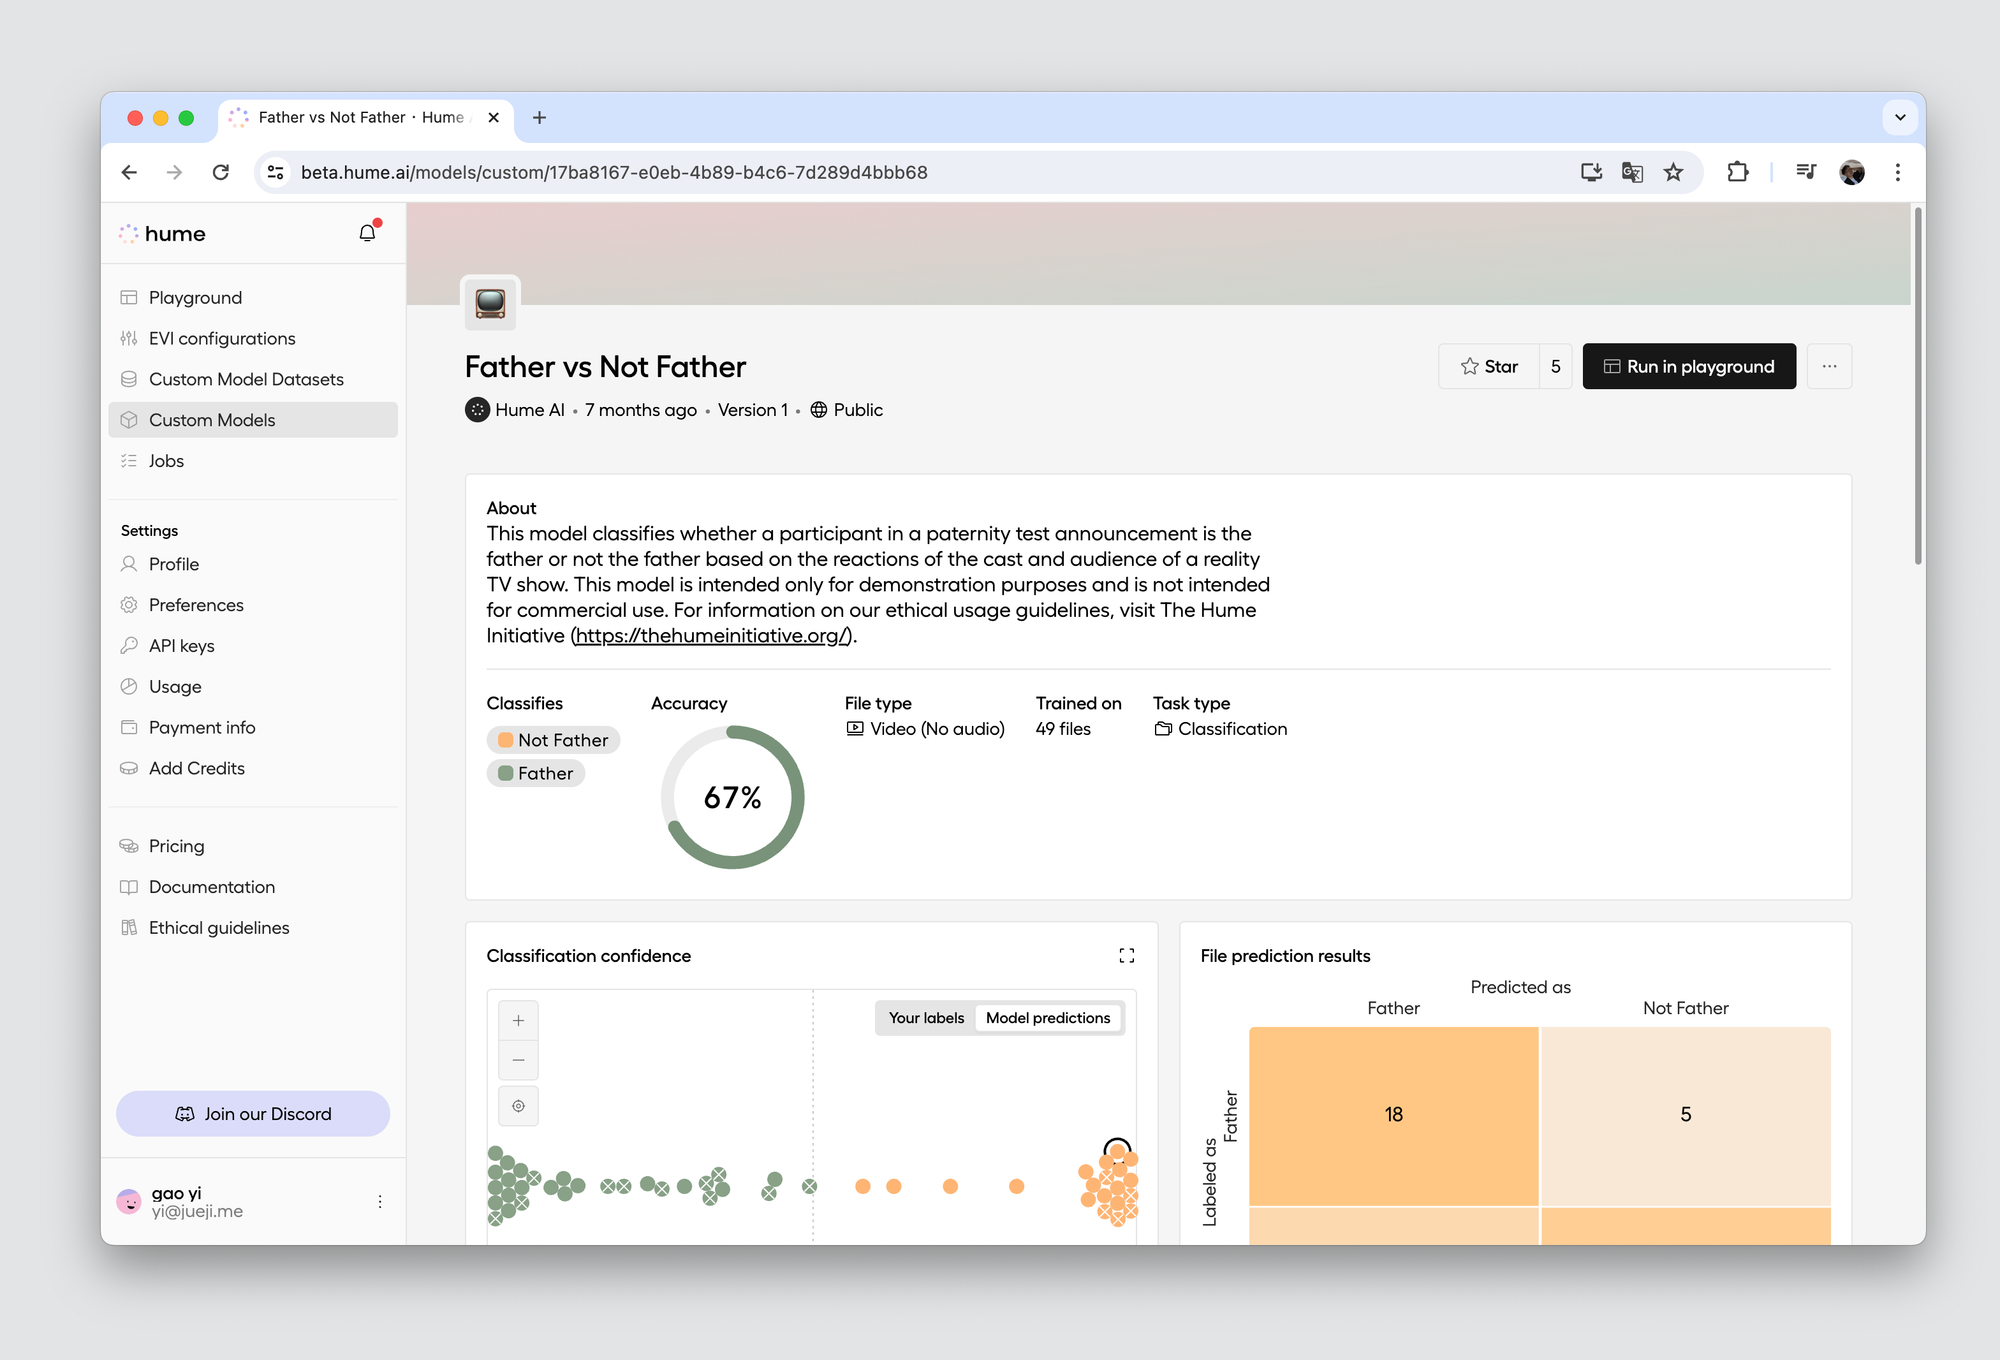The height and width of the screenshot is (1360, 2000).
Task: Zoom out on the confidence plot
Action: [518, 1060]
